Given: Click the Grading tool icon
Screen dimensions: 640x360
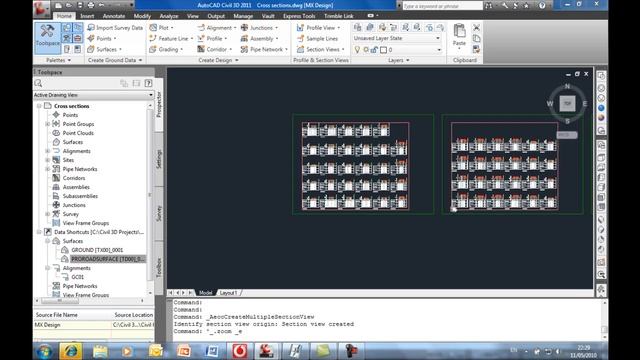Looking at the screenshot, I should tap(153, 49).
